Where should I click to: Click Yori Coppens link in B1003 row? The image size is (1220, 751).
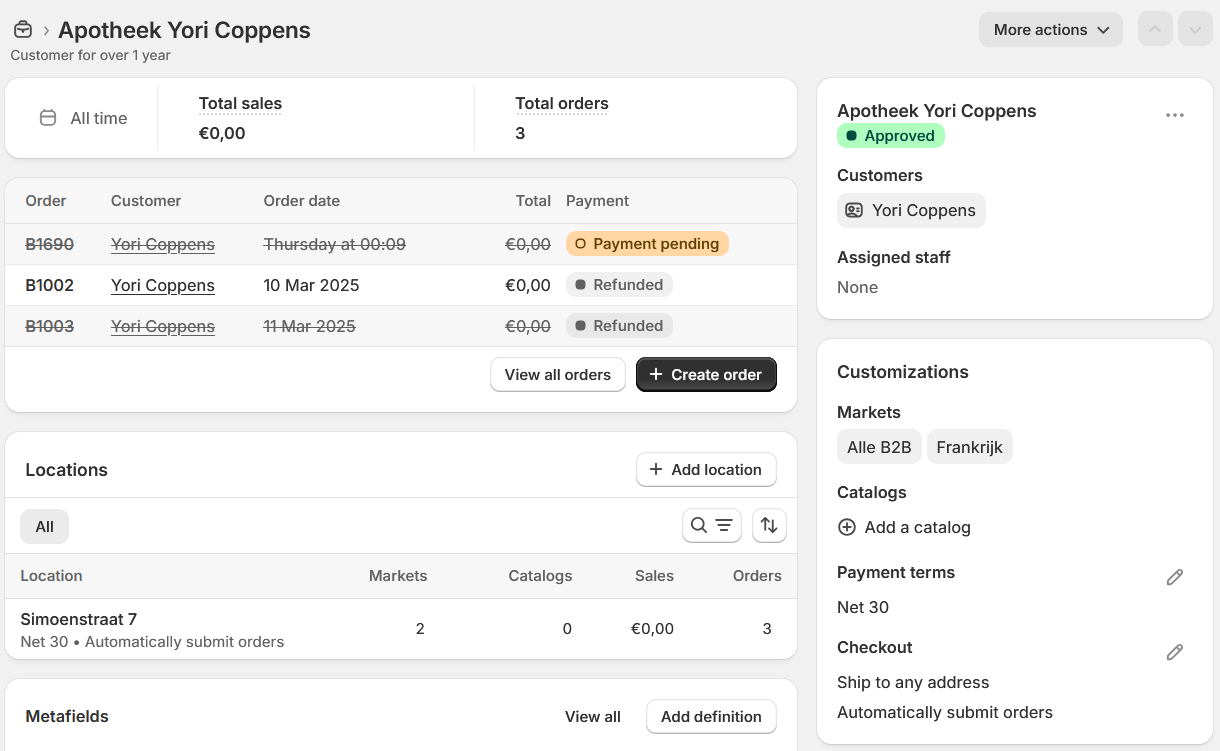[x=163, y=326]
